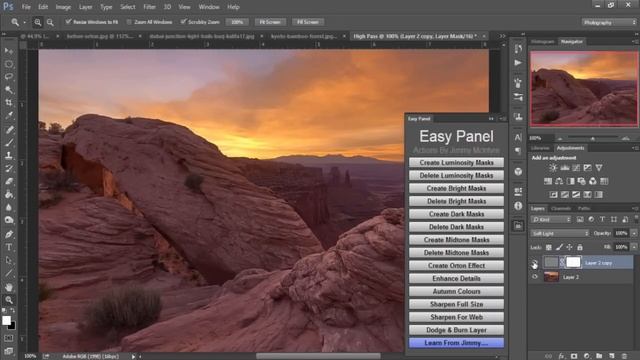Hide the Layer 2 layer
Viewport: 640px width, 360px height.
click(535, 277)
